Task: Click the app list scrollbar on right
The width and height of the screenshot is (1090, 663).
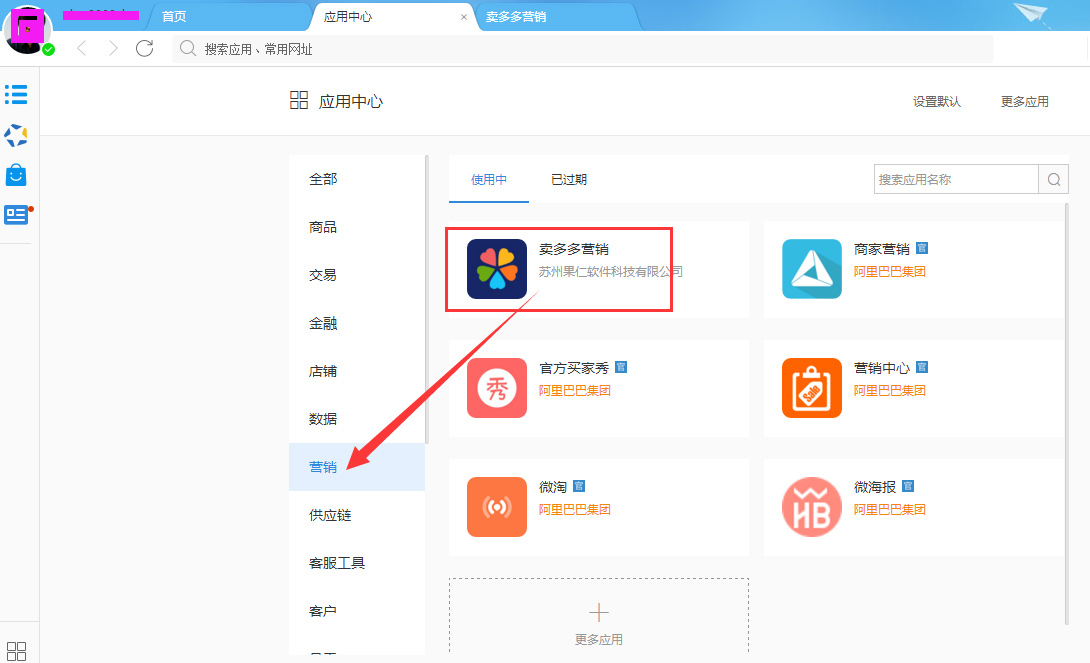Action: coord(1066,414)
